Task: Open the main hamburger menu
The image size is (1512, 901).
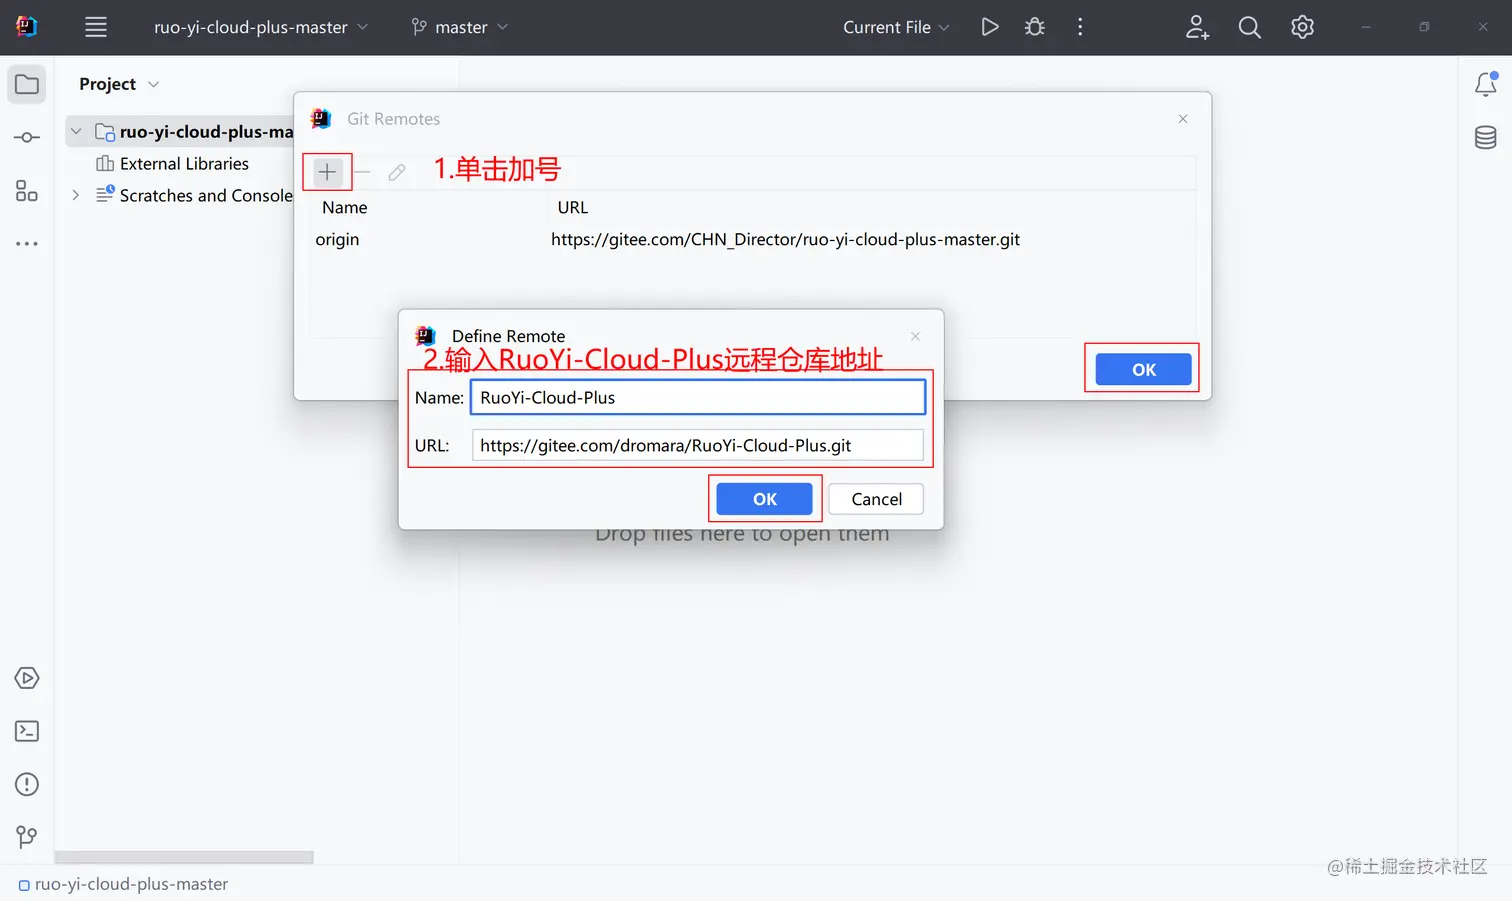Action: pos(96,27)
